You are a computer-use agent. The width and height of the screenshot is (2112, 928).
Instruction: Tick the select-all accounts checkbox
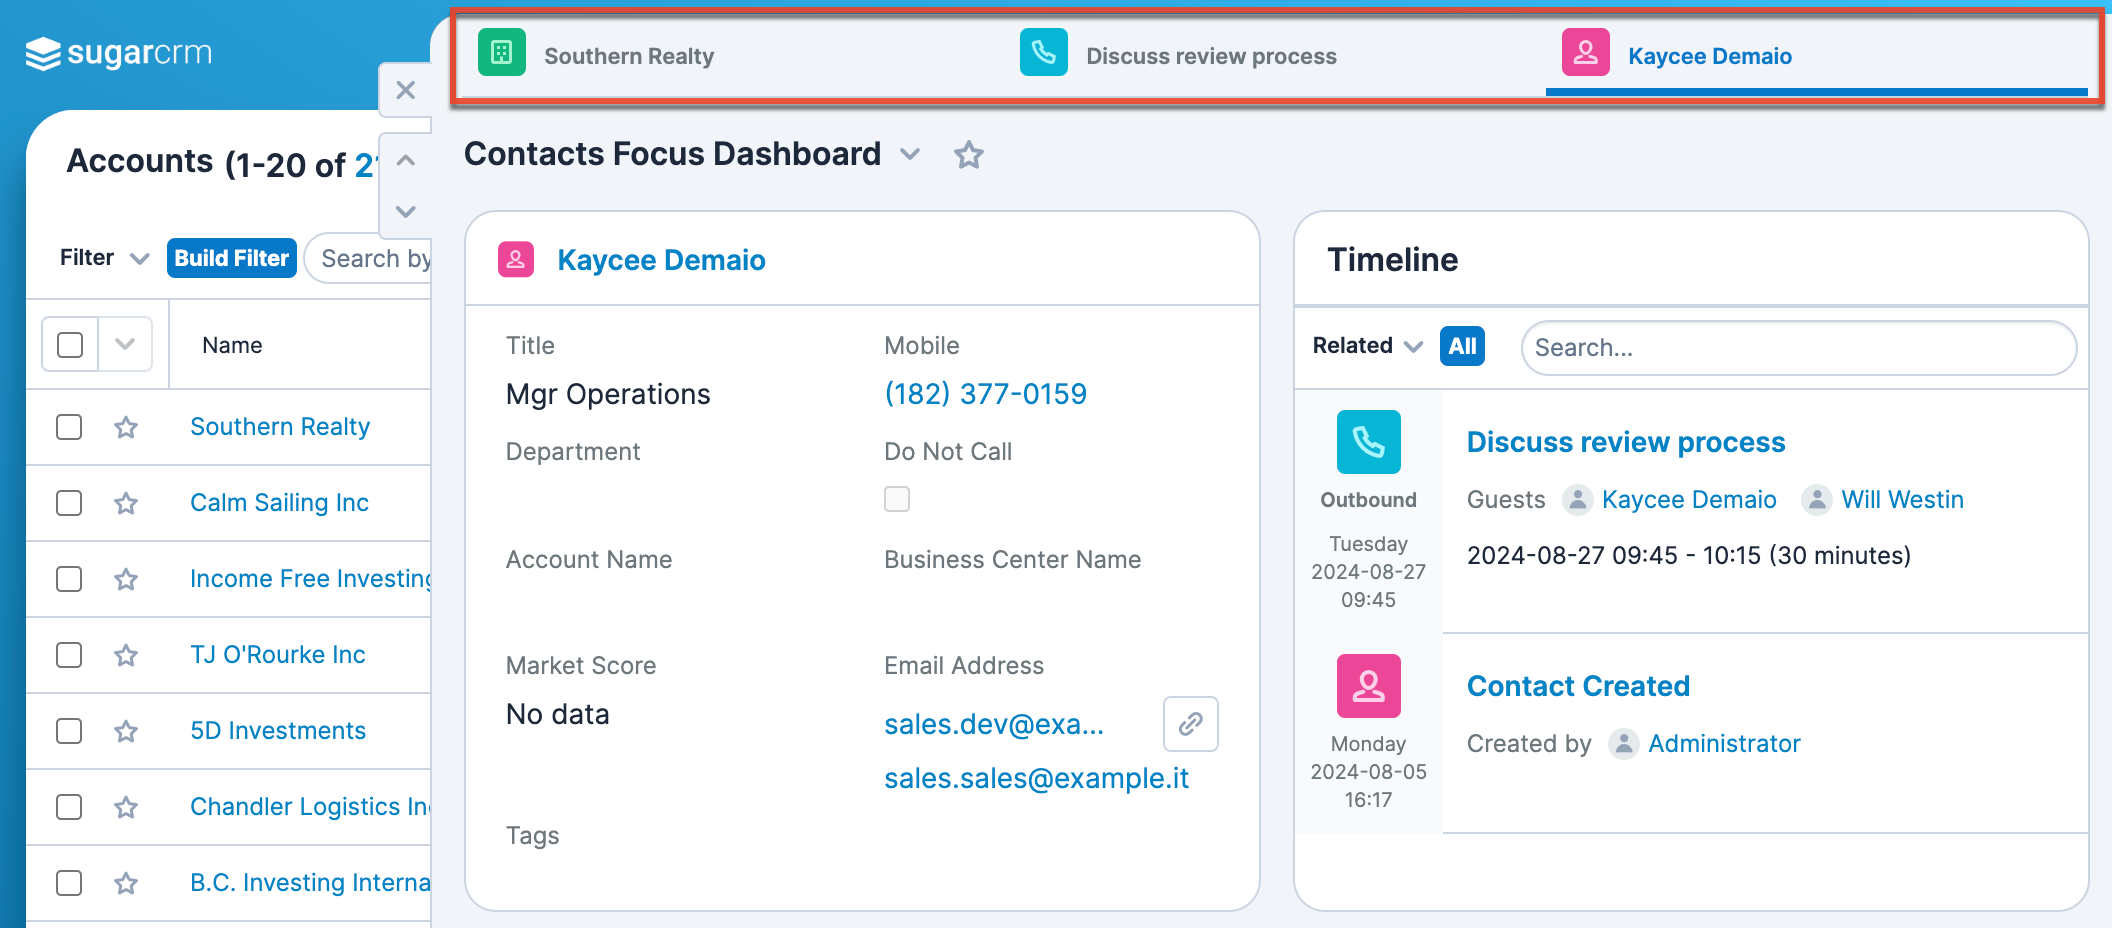tap(70, 345)
